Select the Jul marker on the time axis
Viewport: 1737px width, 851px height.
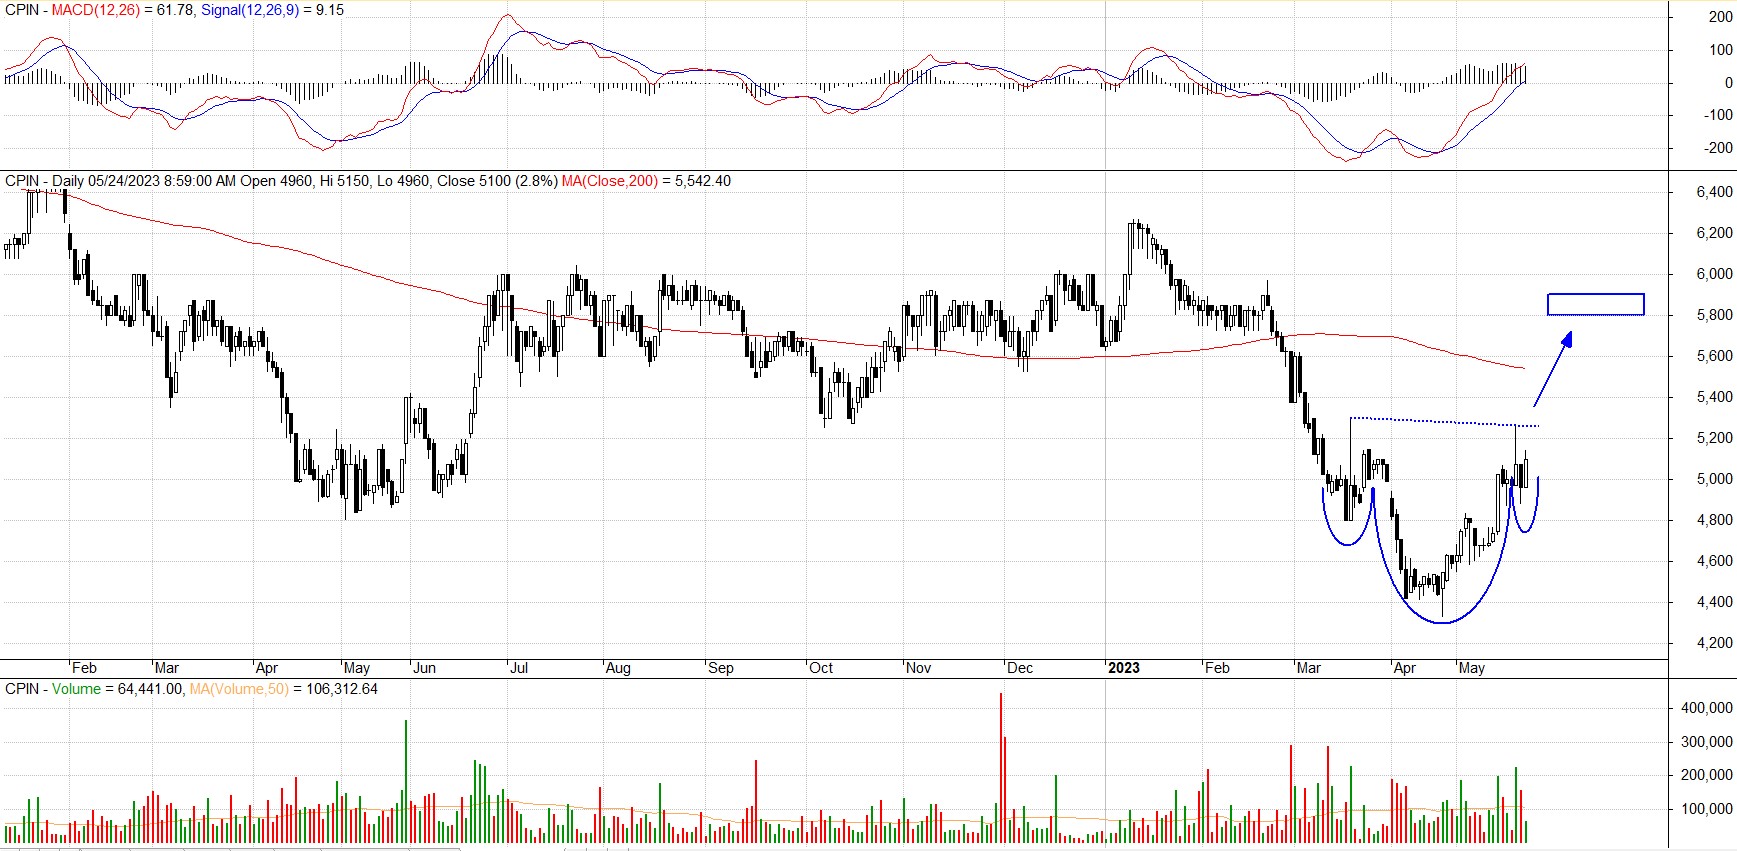click(518, 668)
